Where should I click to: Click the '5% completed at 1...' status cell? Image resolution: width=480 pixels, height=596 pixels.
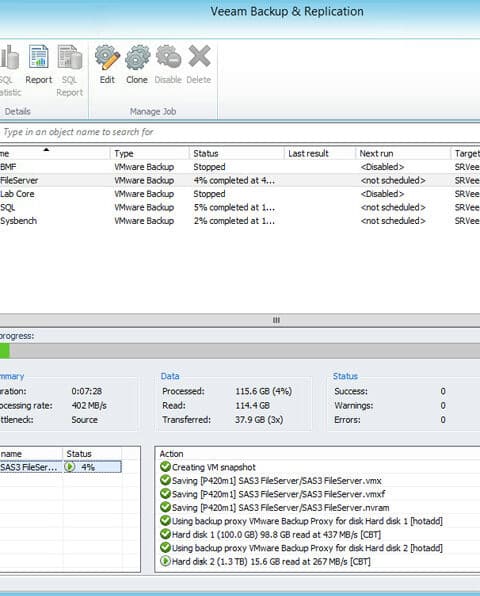pos(234,207)
